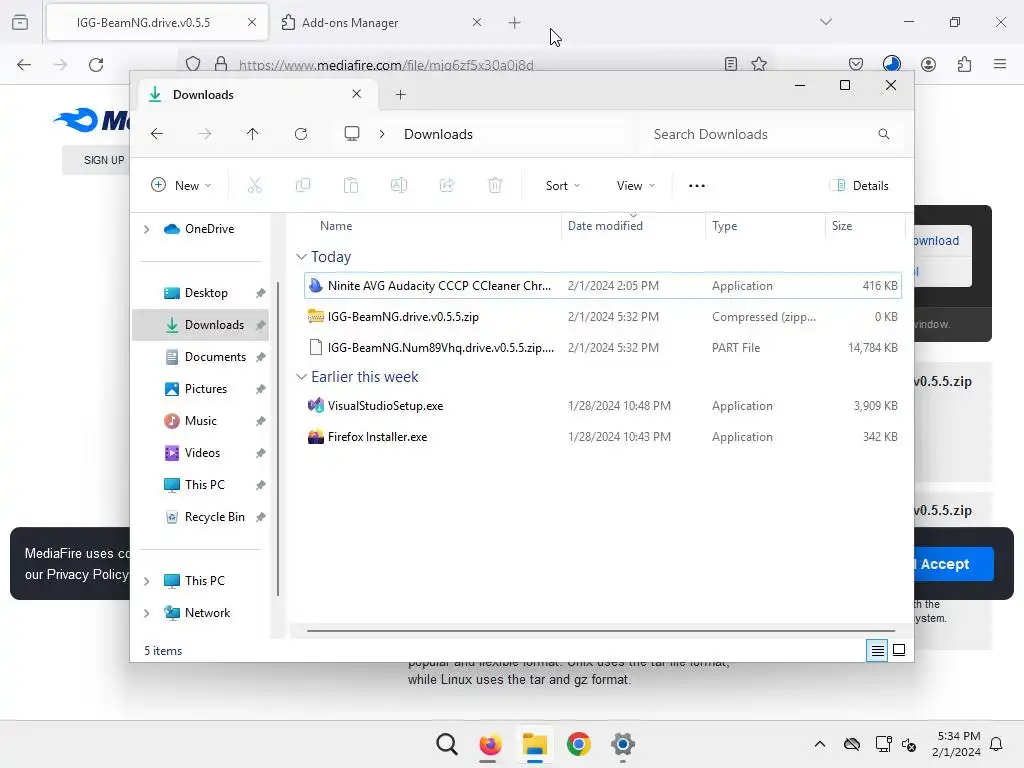Click MediaFire SIGN UP button
The width and height of the screenshot is (1024, 768).
coord(96,160)
